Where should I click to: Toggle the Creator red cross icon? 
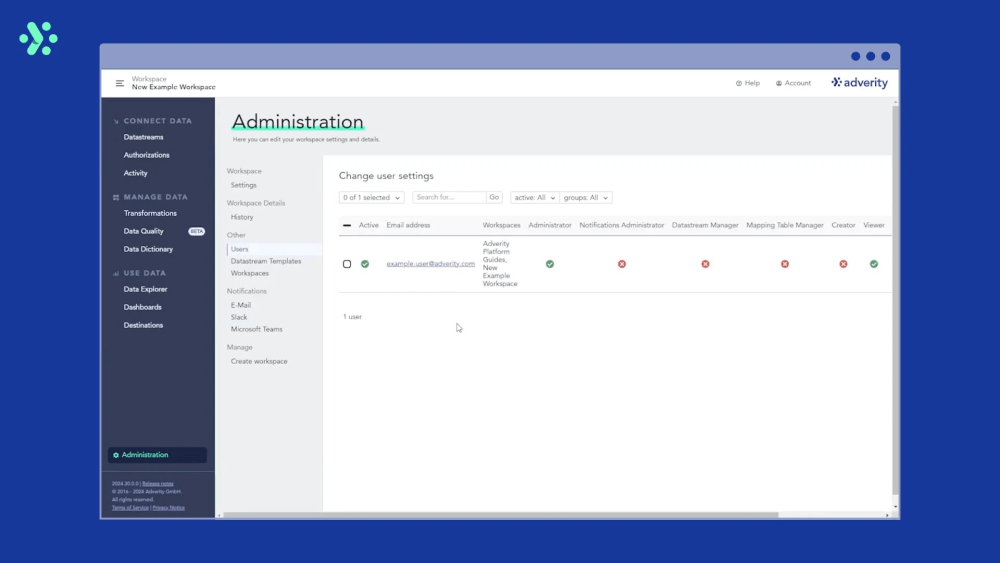click(843, 264)
